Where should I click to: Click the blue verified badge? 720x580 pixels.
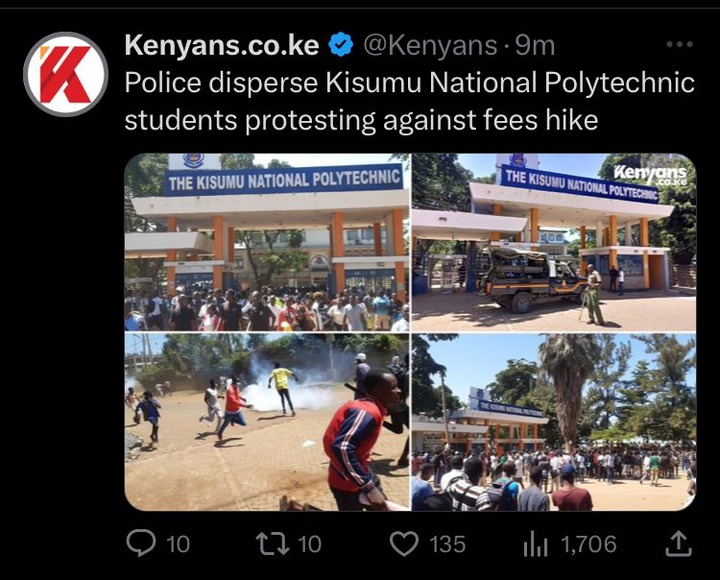click(341, 45)
